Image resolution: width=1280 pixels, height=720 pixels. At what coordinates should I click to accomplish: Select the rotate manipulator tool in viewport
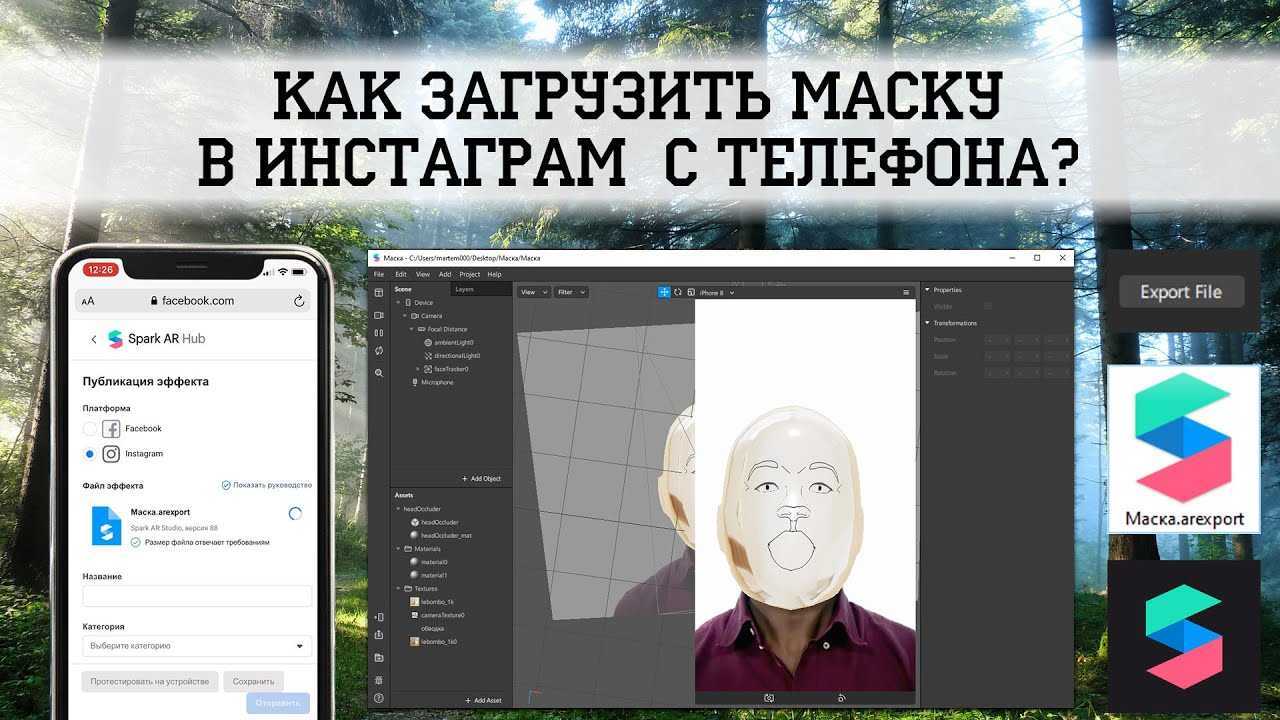tap(678, 292)
